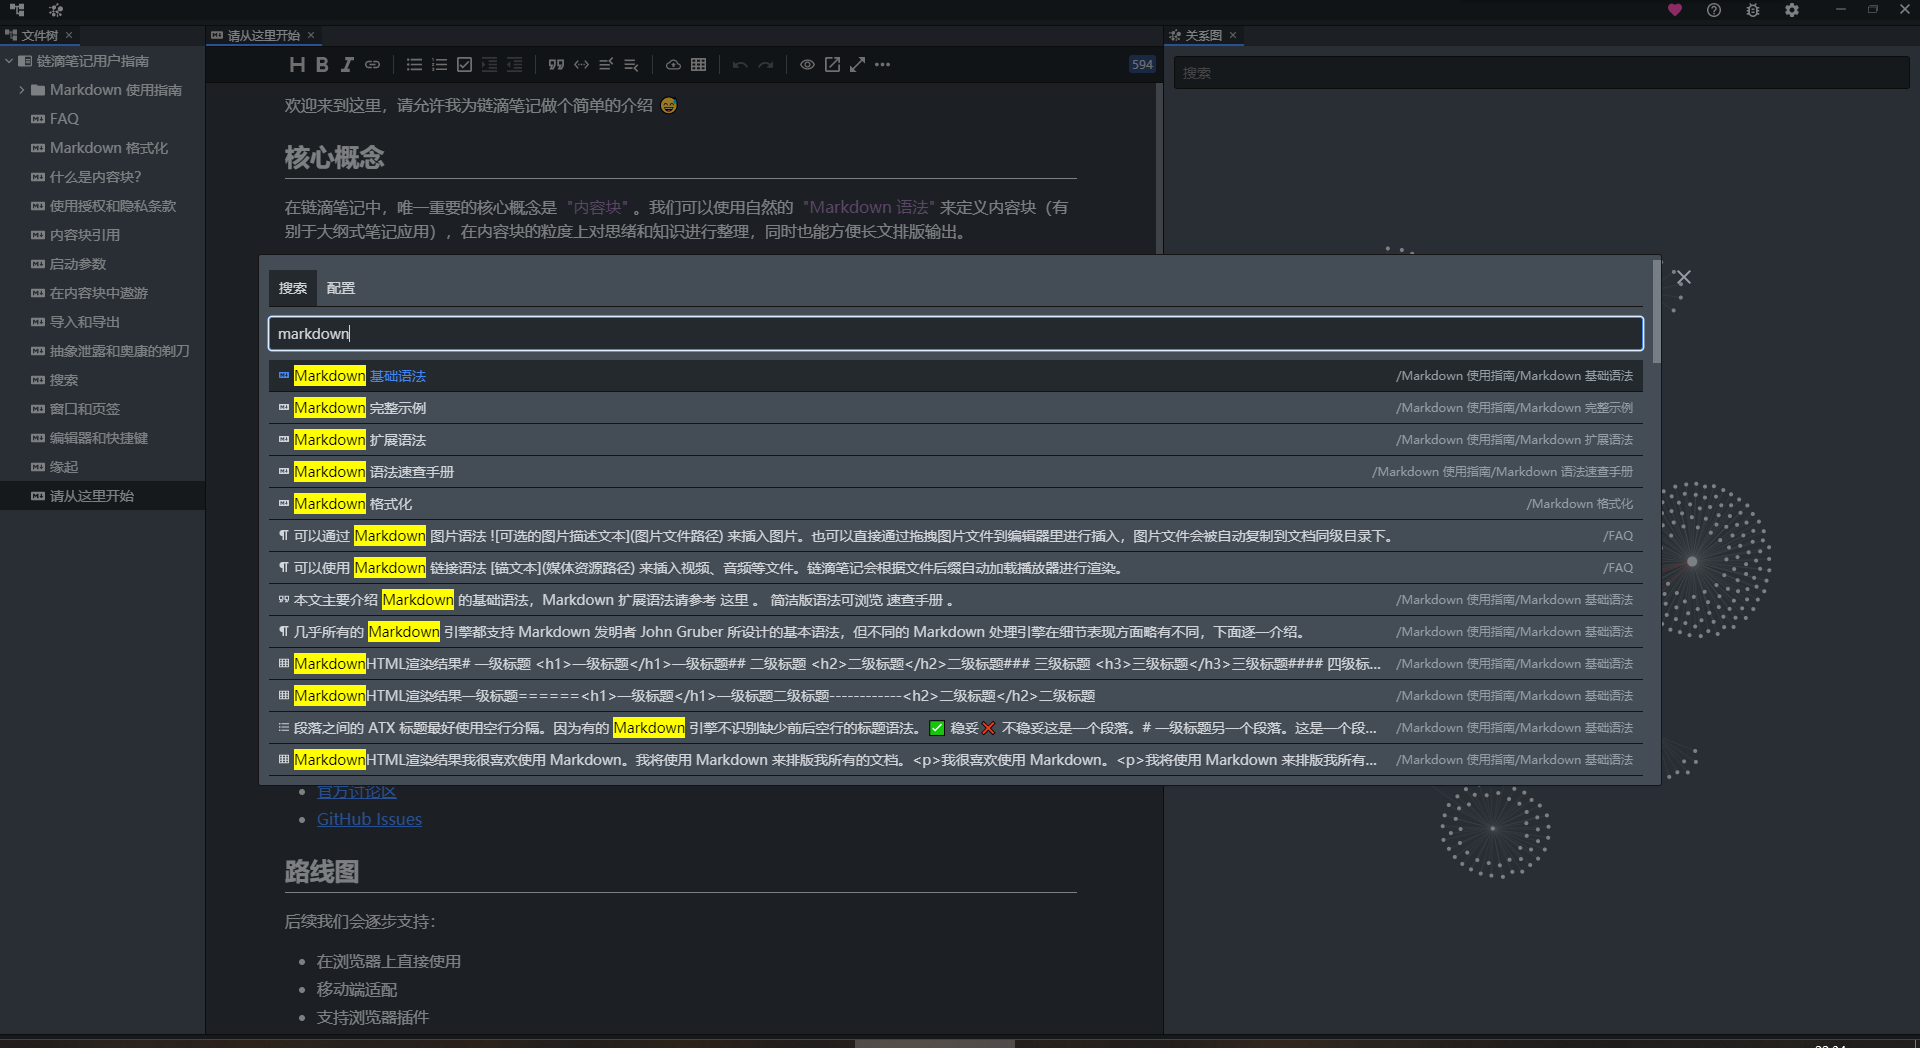Select the 文件树 panel tab
Image resolution: width=1920 pixels, height=1048 pixels.
pos(39,35)
